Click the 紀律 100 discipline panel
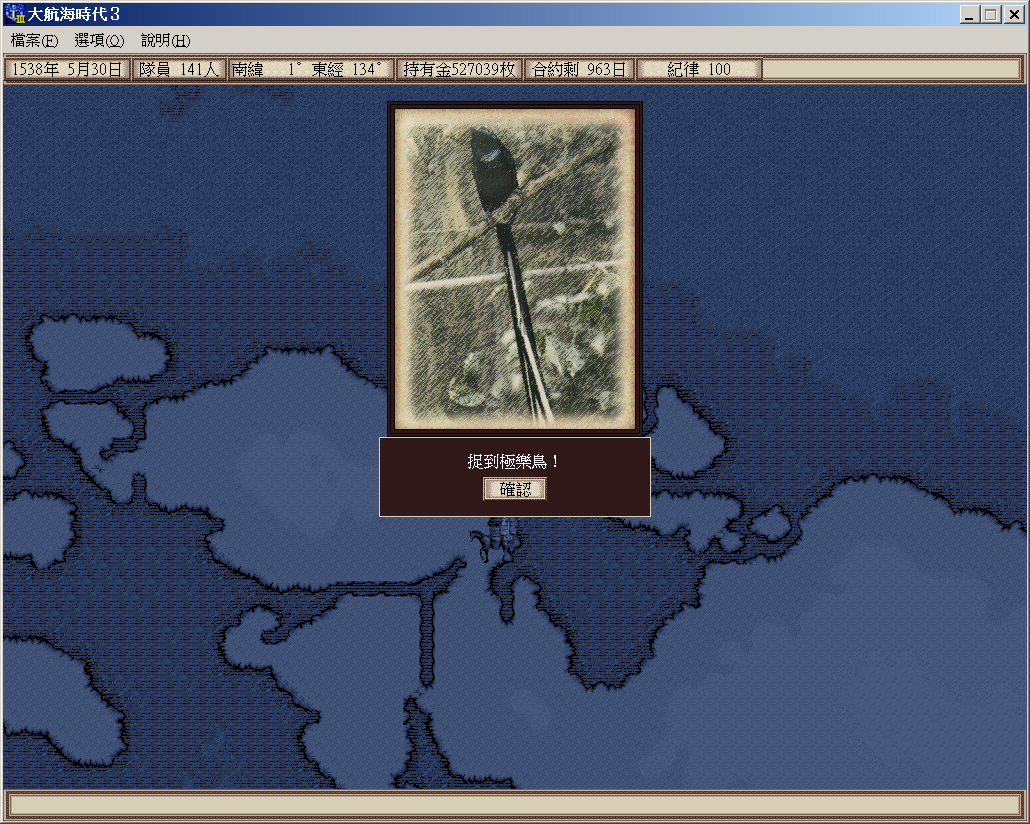Screen dimensions: 1030x824 699,69
